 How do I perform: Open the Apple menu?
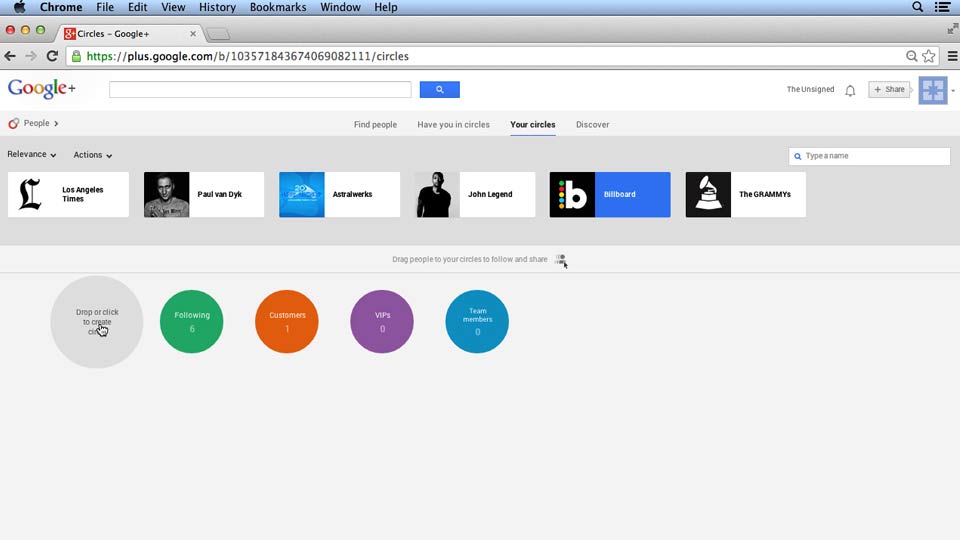click(x=20, y=7)
